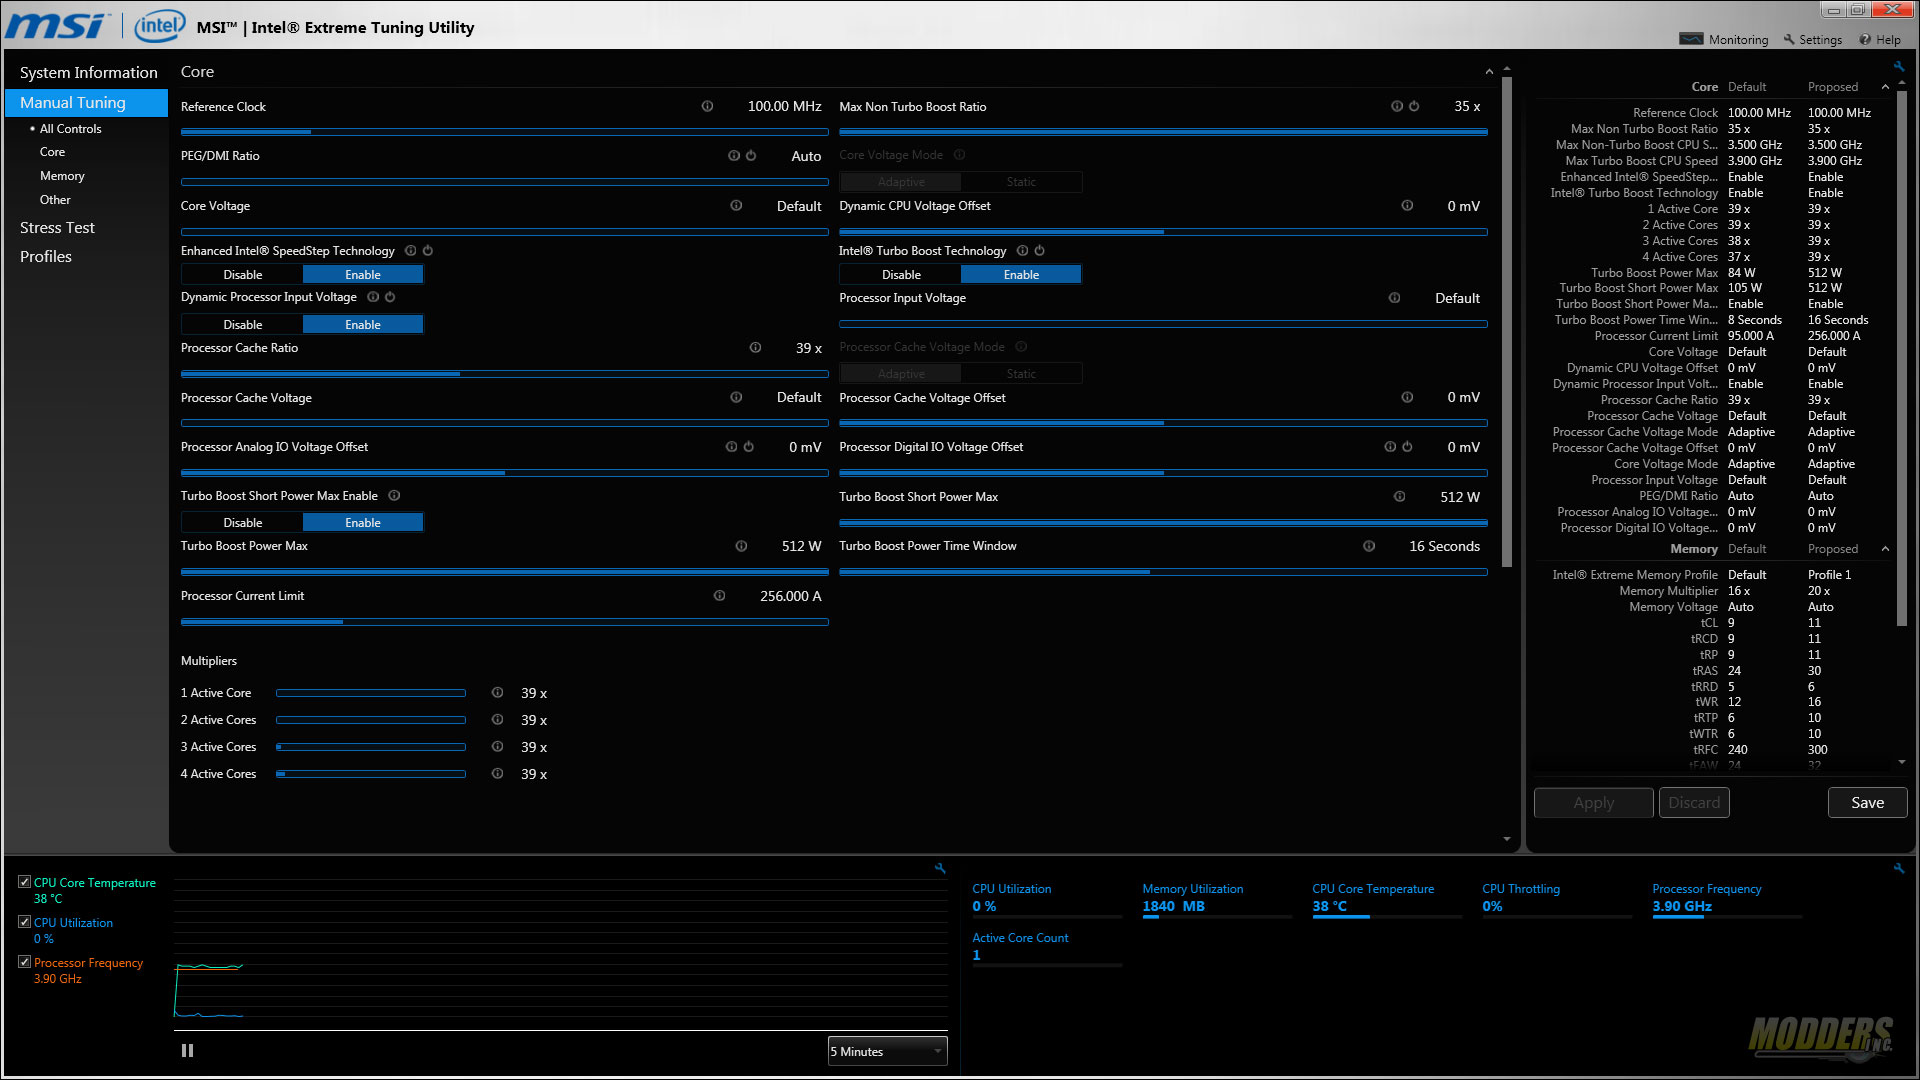Image resolution: width=1920 pixels, height=1080 pixels.
Task: Click info icon for Processor Cache Voltage Offset
Action: [x=1407, y=397]
